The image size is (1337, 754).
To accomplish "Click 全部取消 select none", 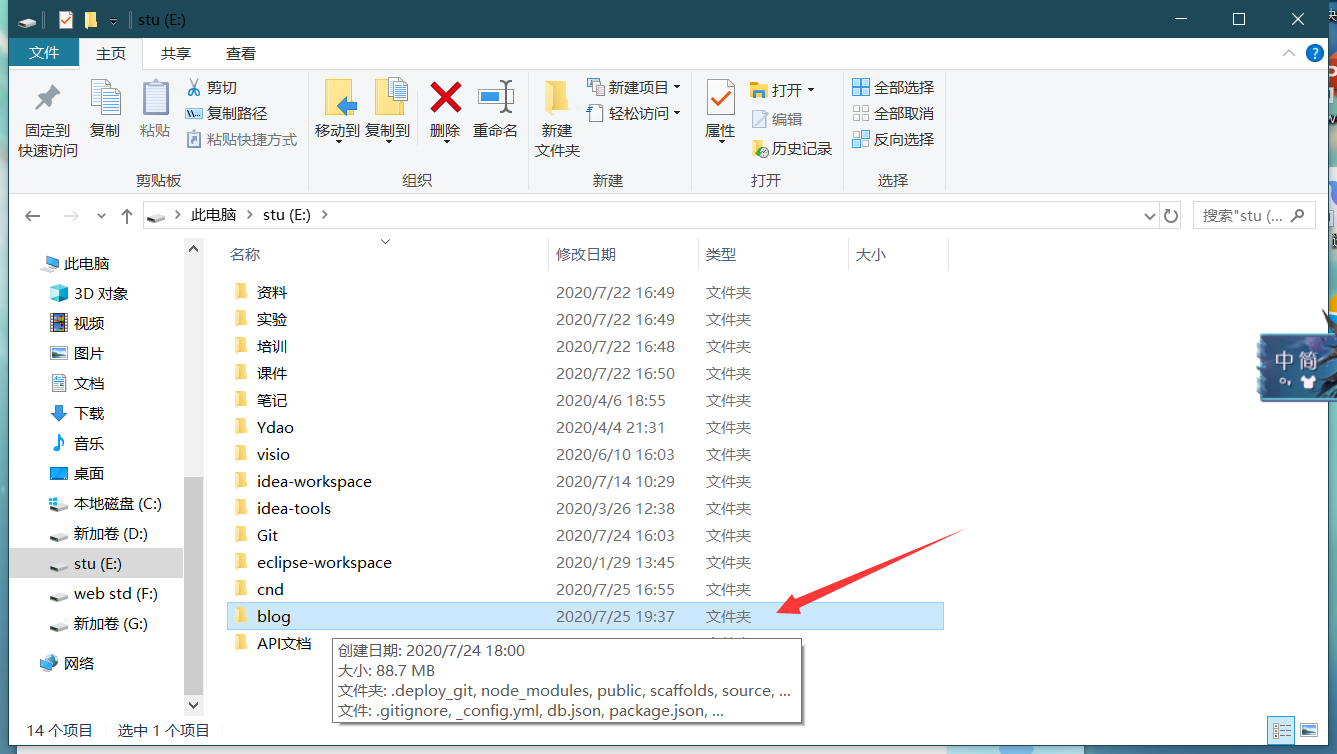I will point(893,114).
